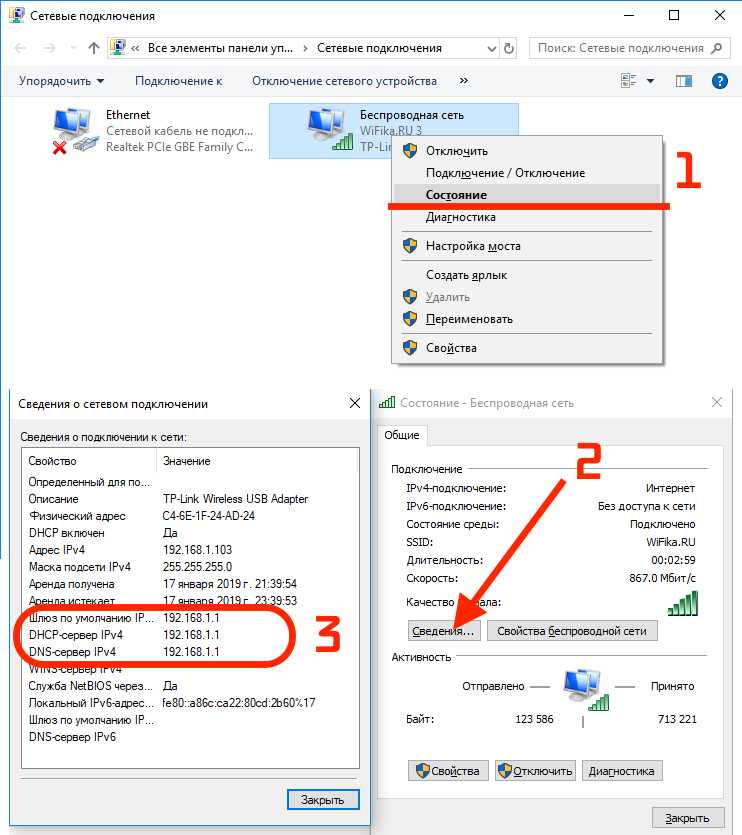Viewport: 742px width, 835px height.
Task: Click Все элементы панели уп... breadcrumb
Action: coord(220,48)
